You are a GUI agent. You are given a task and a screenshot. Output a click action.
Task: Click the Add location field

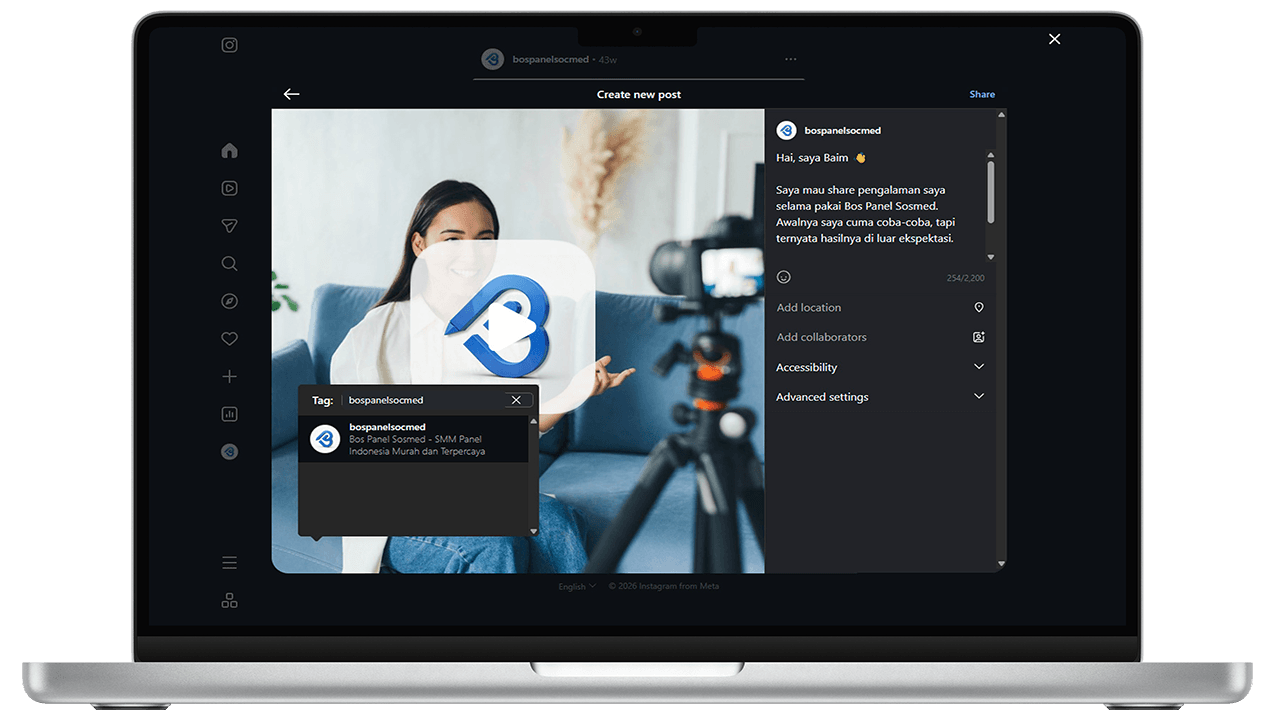(870, 308)
